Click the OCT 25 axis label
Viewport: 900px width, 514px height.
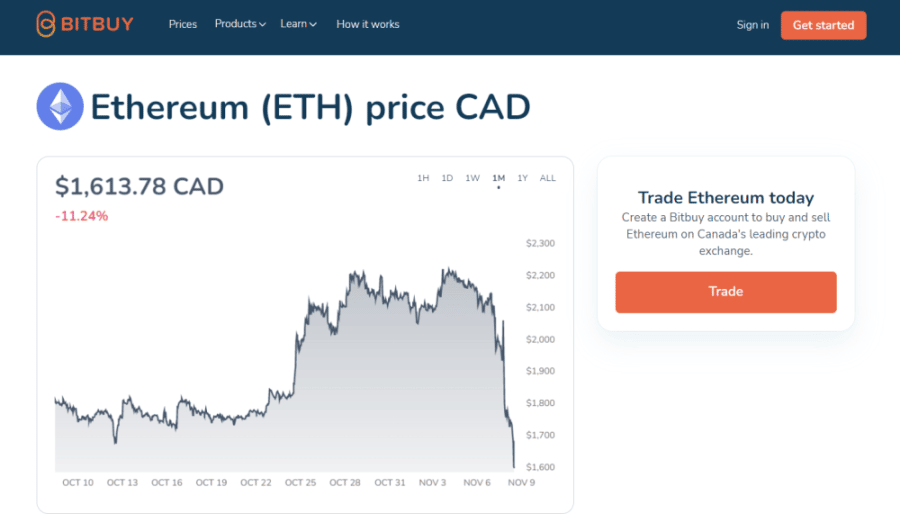click(300, 483)
